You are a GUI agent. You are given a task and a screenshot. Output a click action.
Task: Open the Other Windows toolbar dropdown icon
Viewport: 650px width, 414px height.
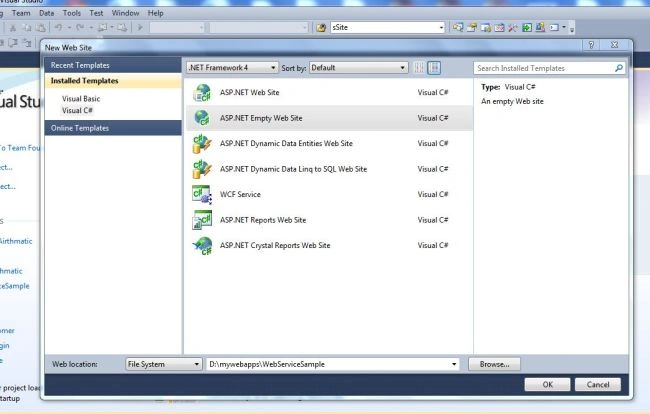pyautogui.click(x=558, y=28)
